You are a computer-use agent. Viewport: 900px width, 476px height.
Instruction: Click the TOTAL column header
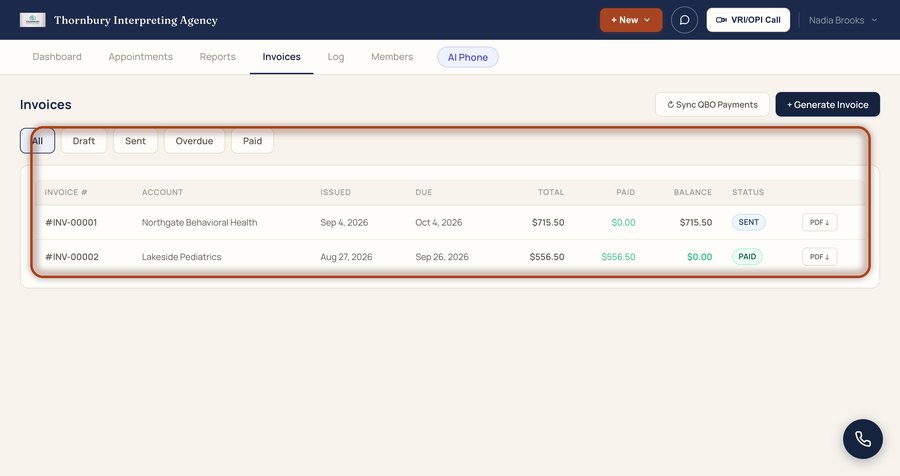pos(551,192)
